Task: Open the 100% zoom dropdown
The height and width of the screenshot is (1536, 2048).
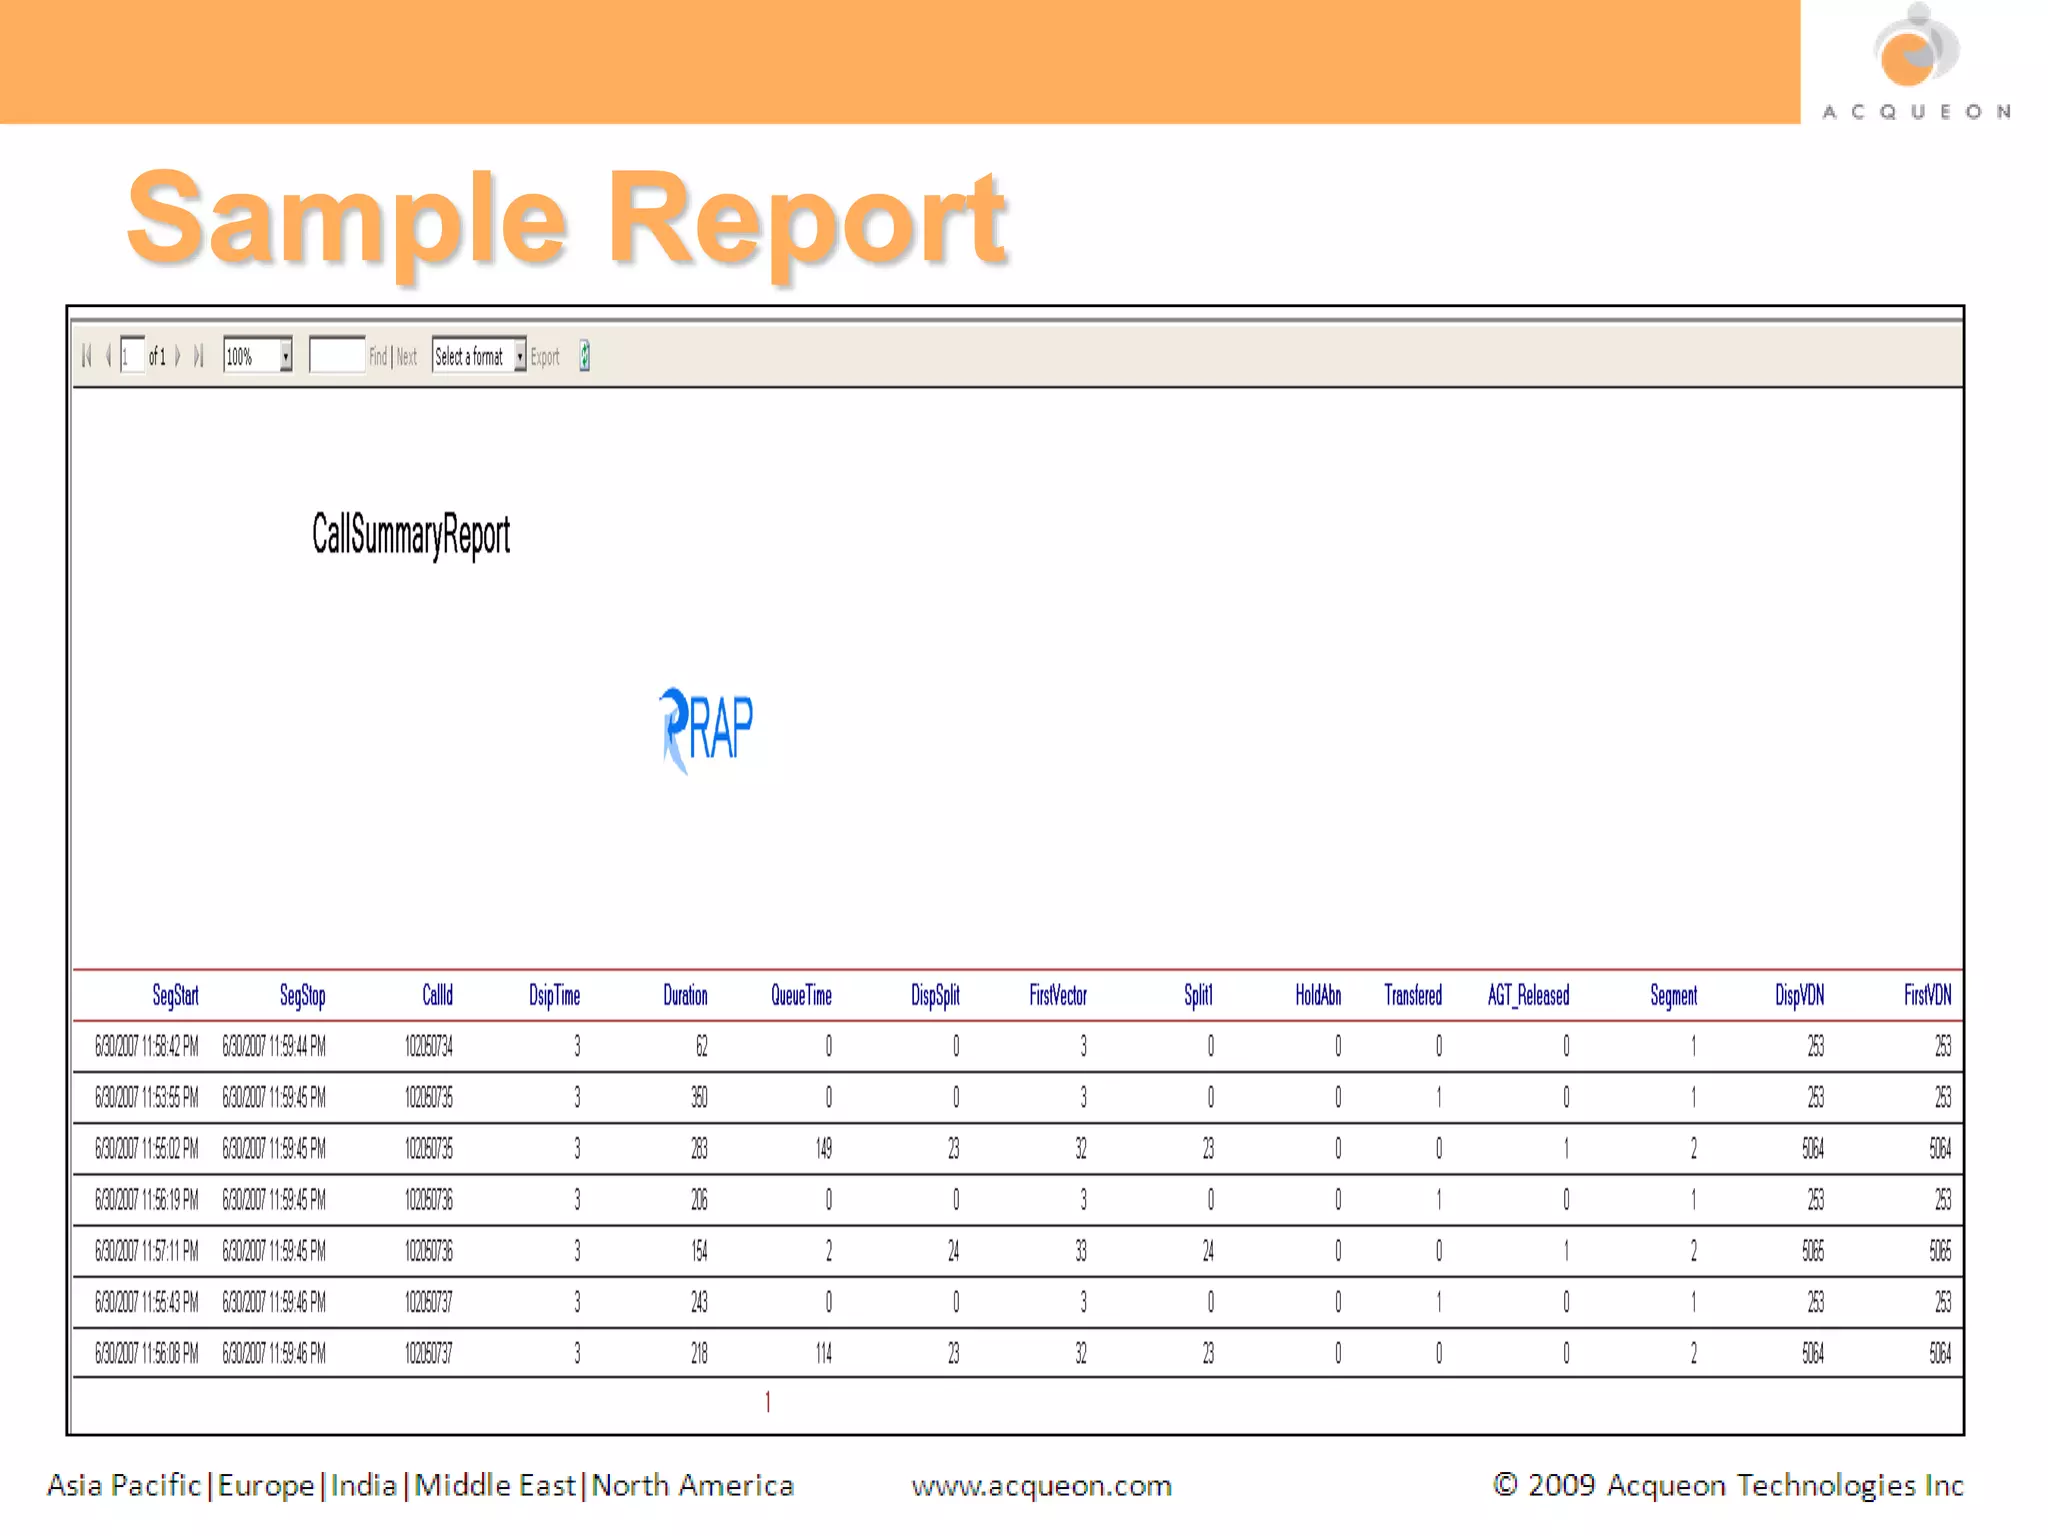Action: (x=258, y=356)
